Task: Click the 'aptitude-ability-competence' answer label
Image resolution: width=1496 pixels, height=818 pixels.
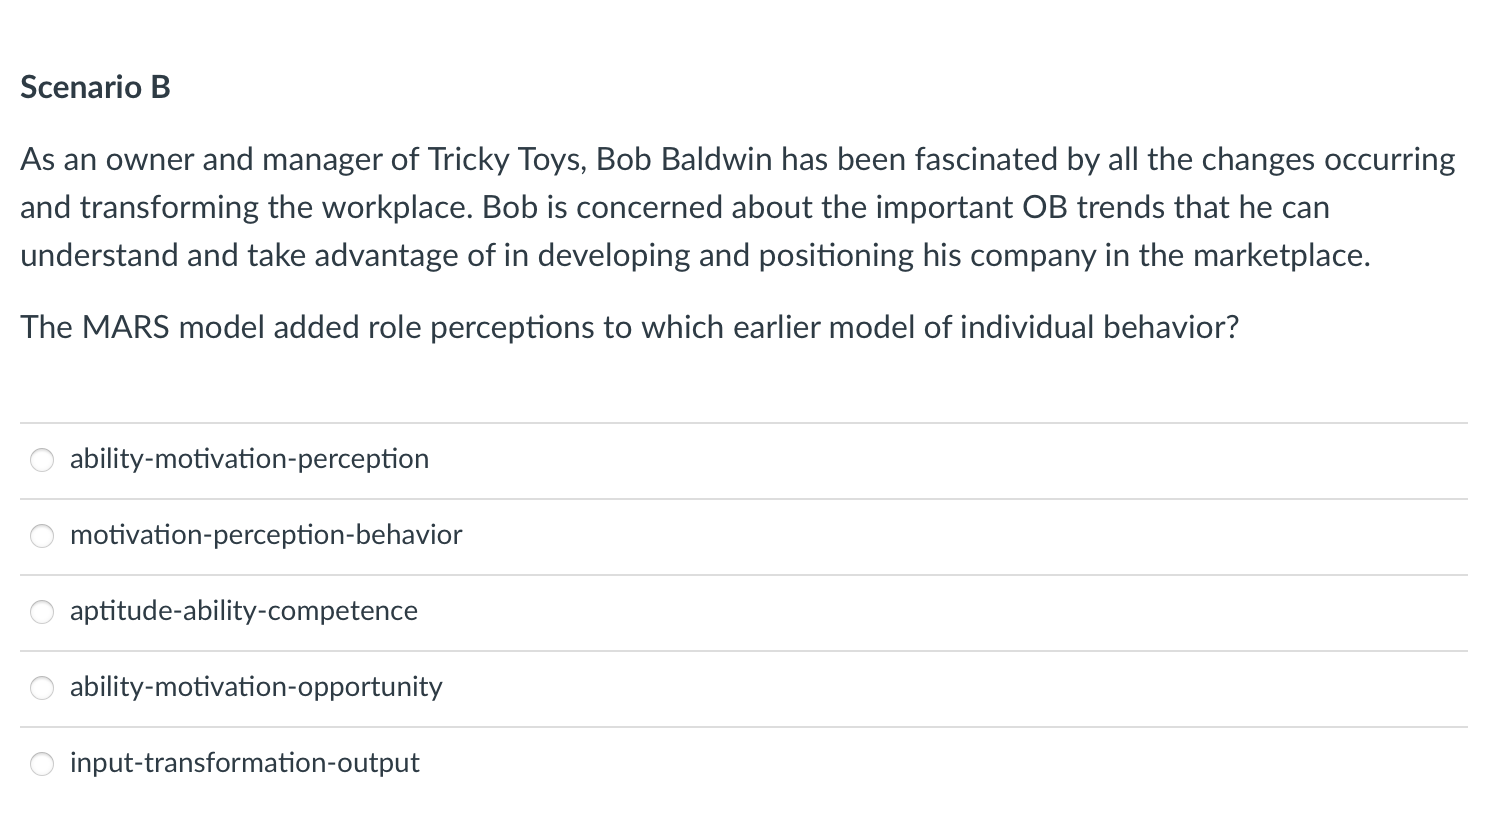Action: (244, 611)
